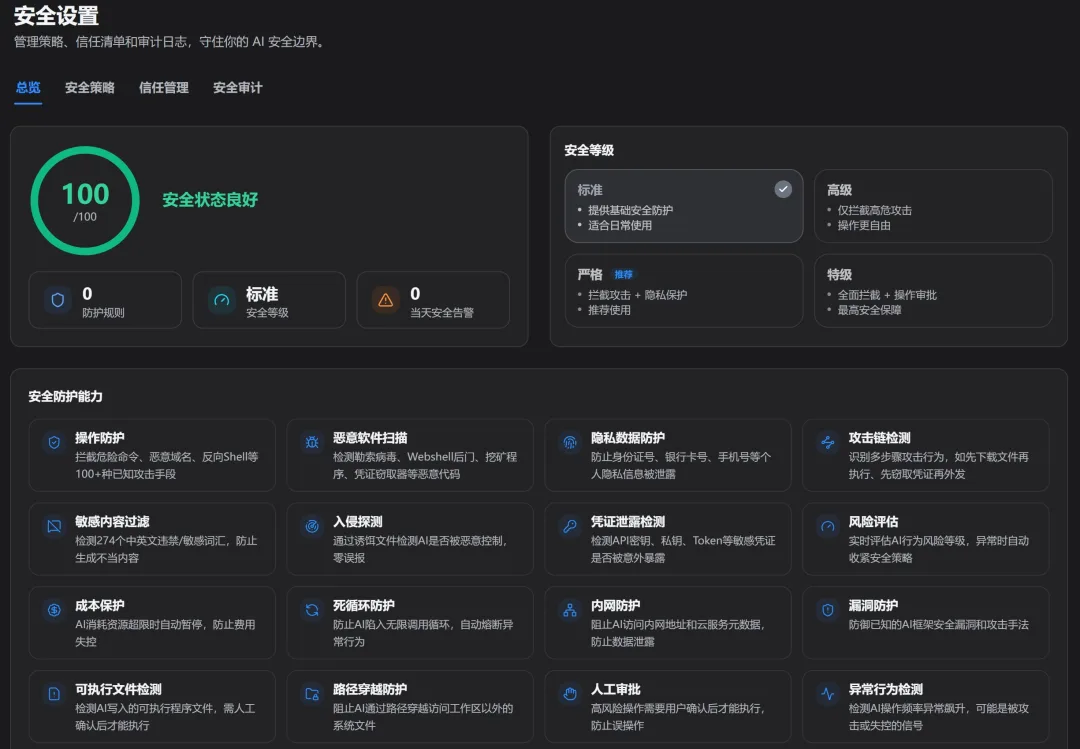
Task: Click the 100/100 security score ring
Action: (x=85, y=201)
